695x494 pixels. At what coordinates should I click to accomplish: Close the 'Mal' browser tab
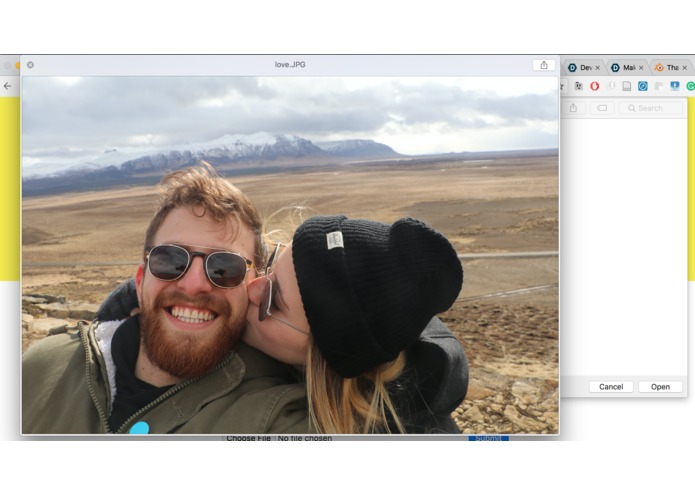point(641,68)
